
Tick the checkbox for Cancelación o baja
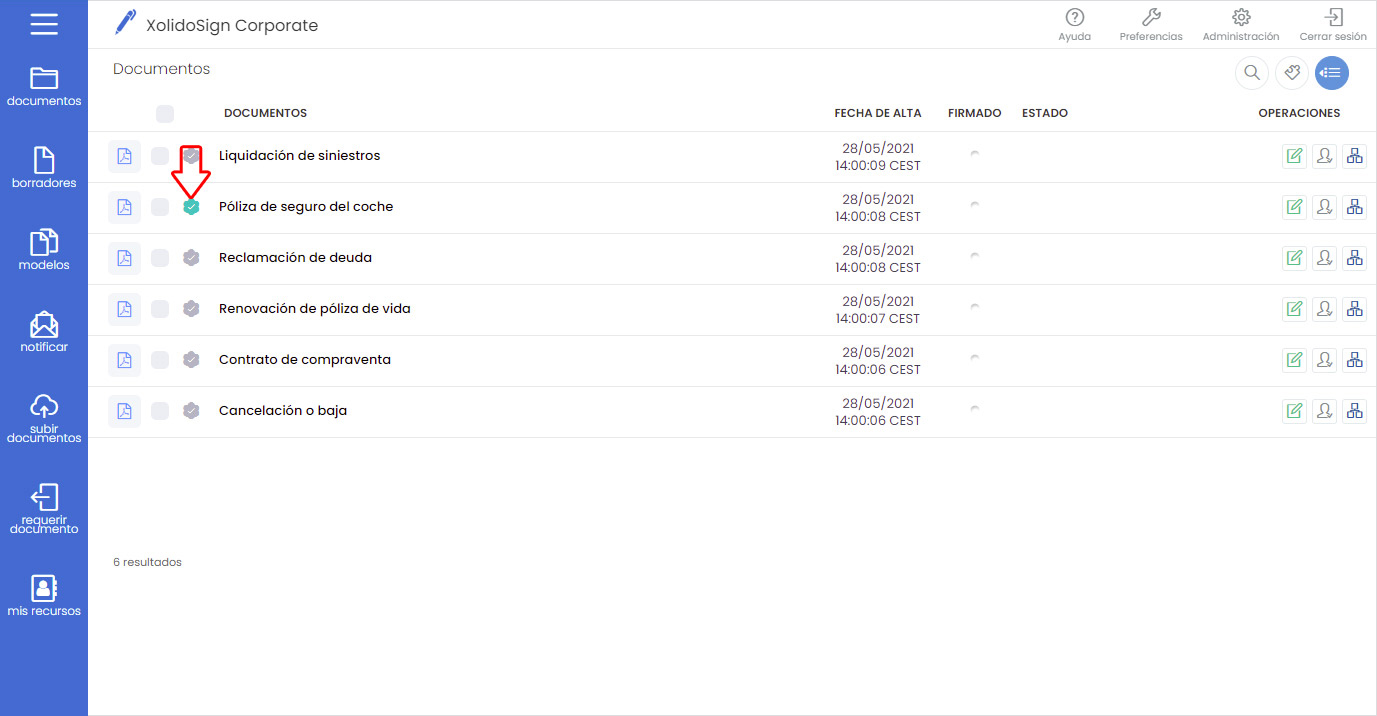tap(160, 411)
